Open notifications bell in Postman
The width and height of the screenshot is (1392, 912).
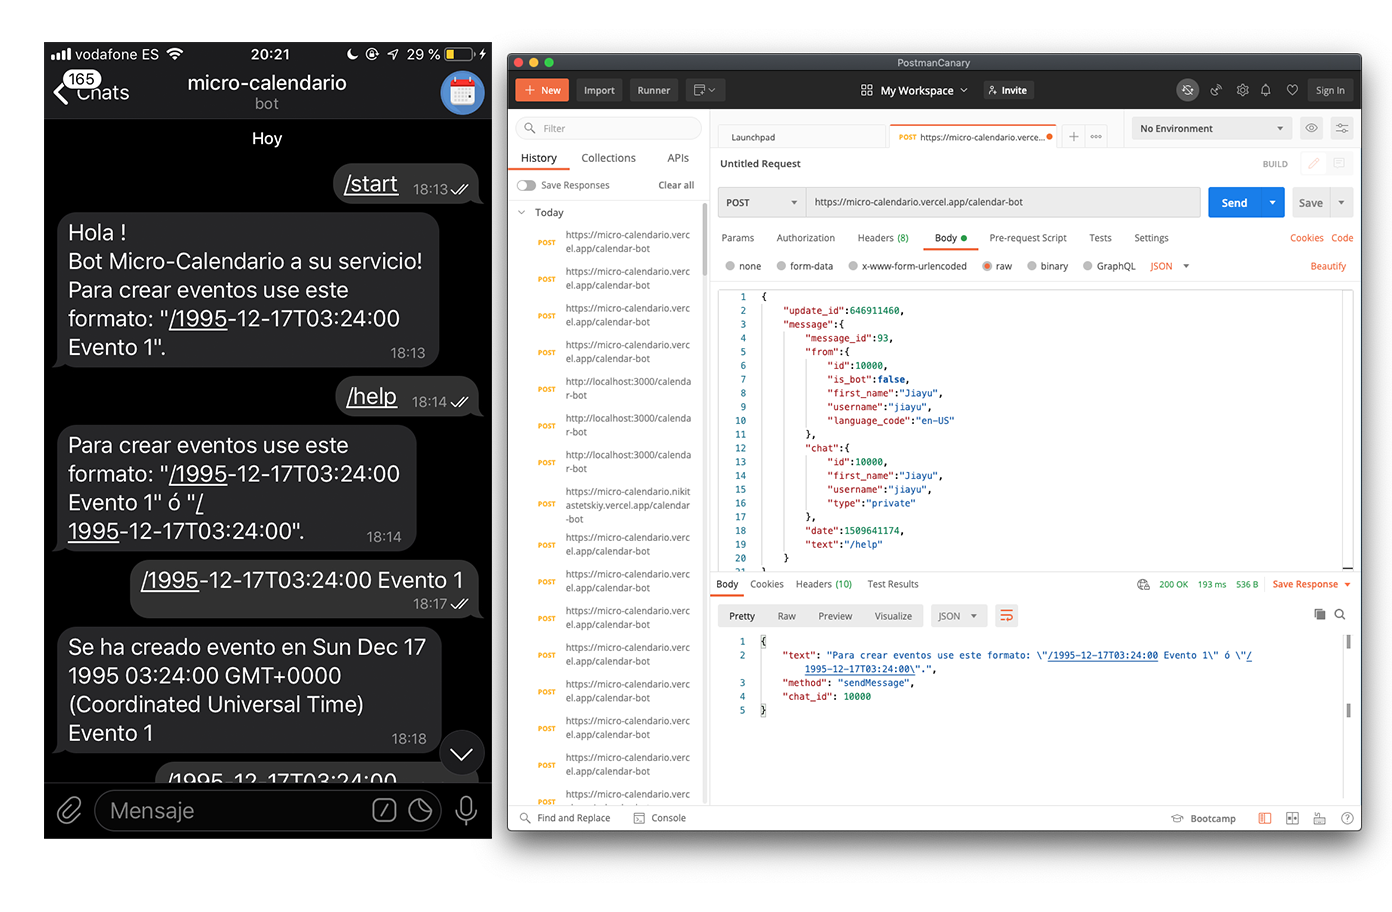(x=1266, y=90)
